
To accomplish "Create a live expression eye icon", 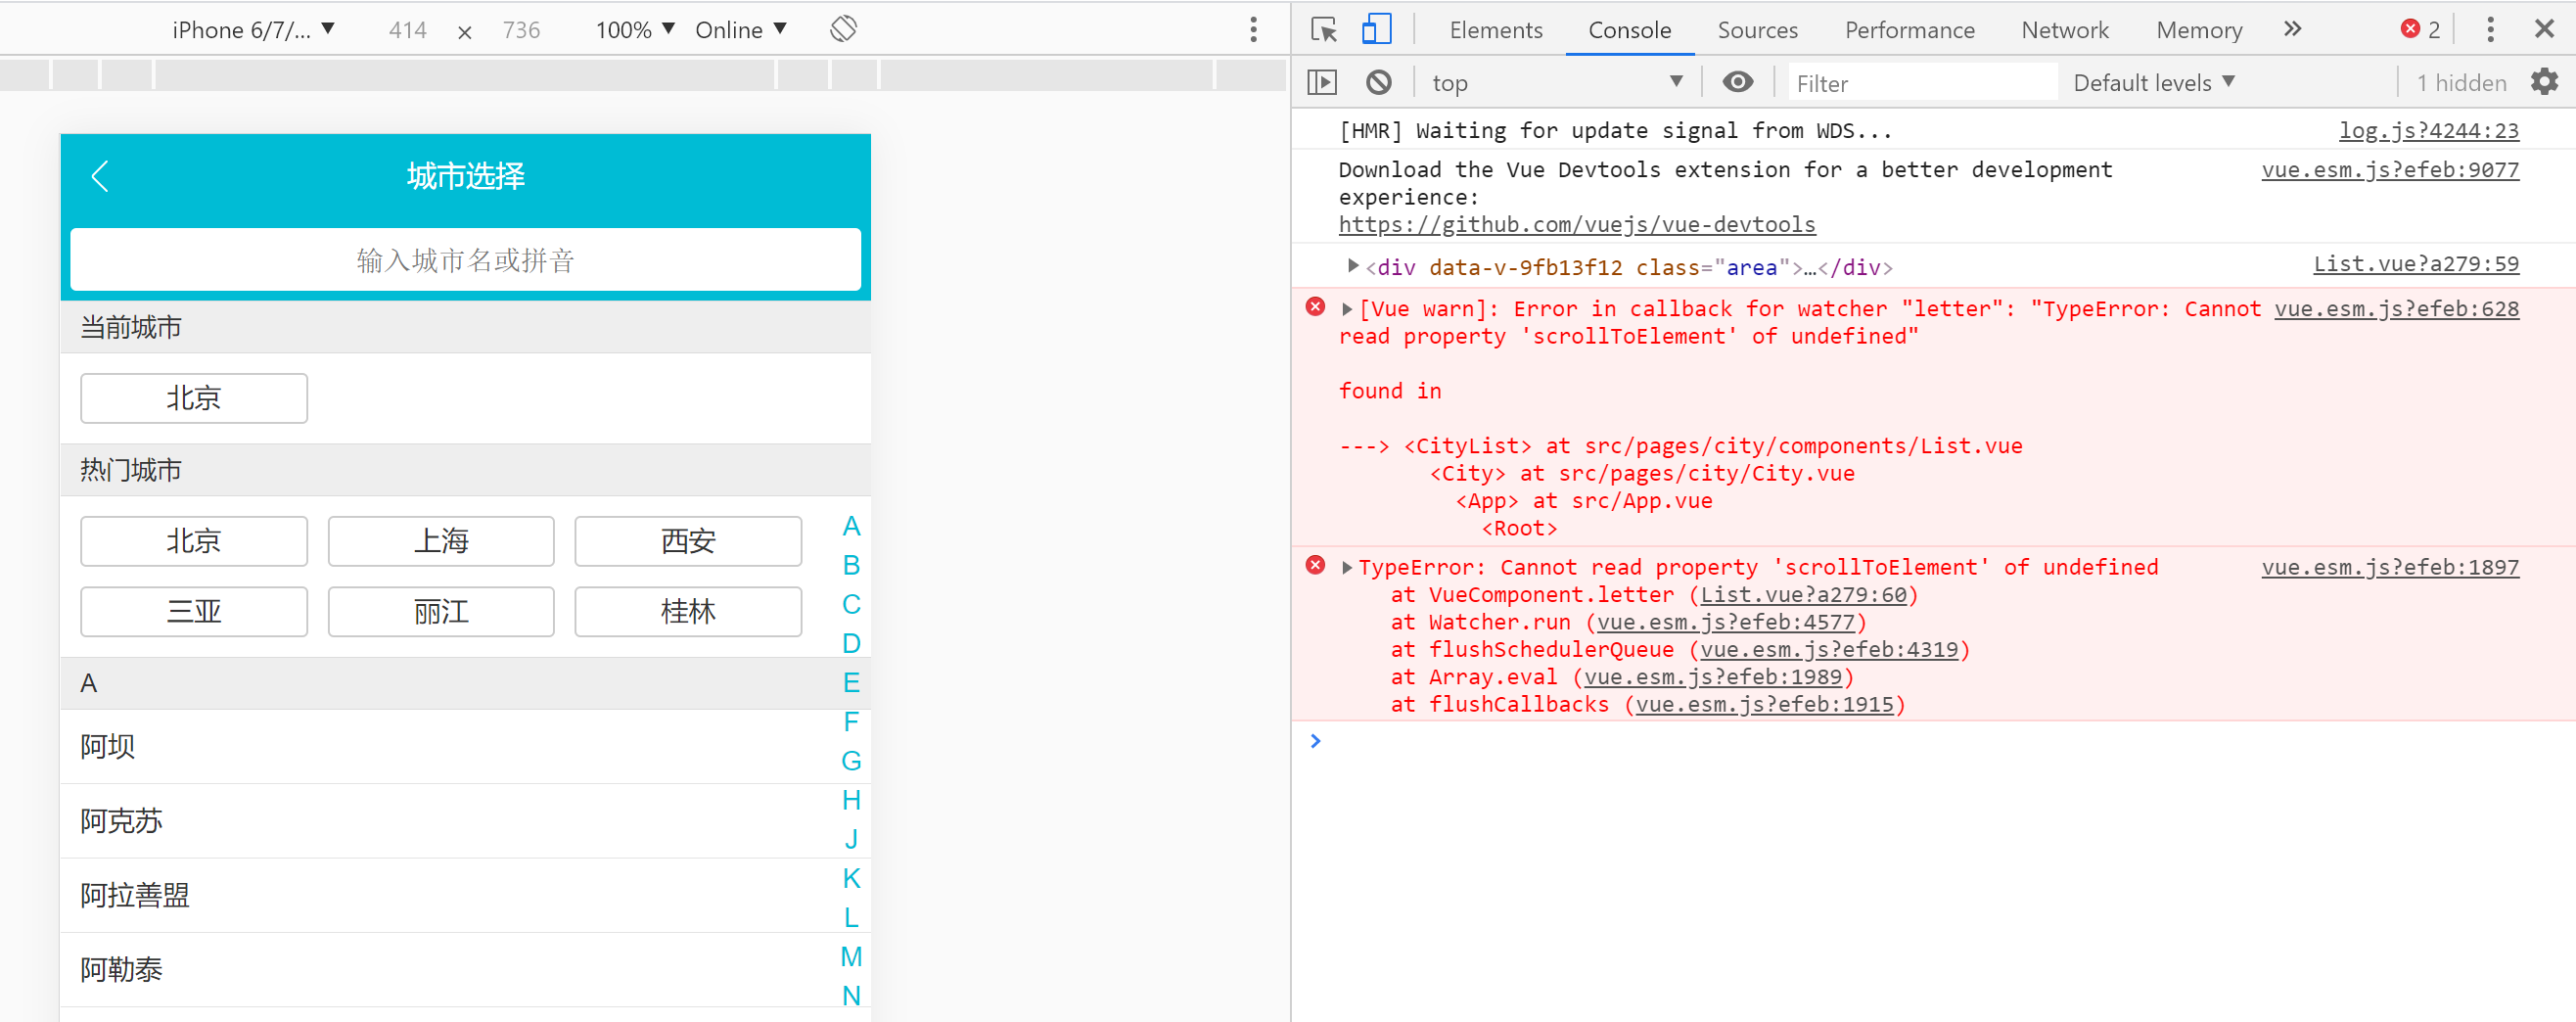I will (x=1737, y=82).
